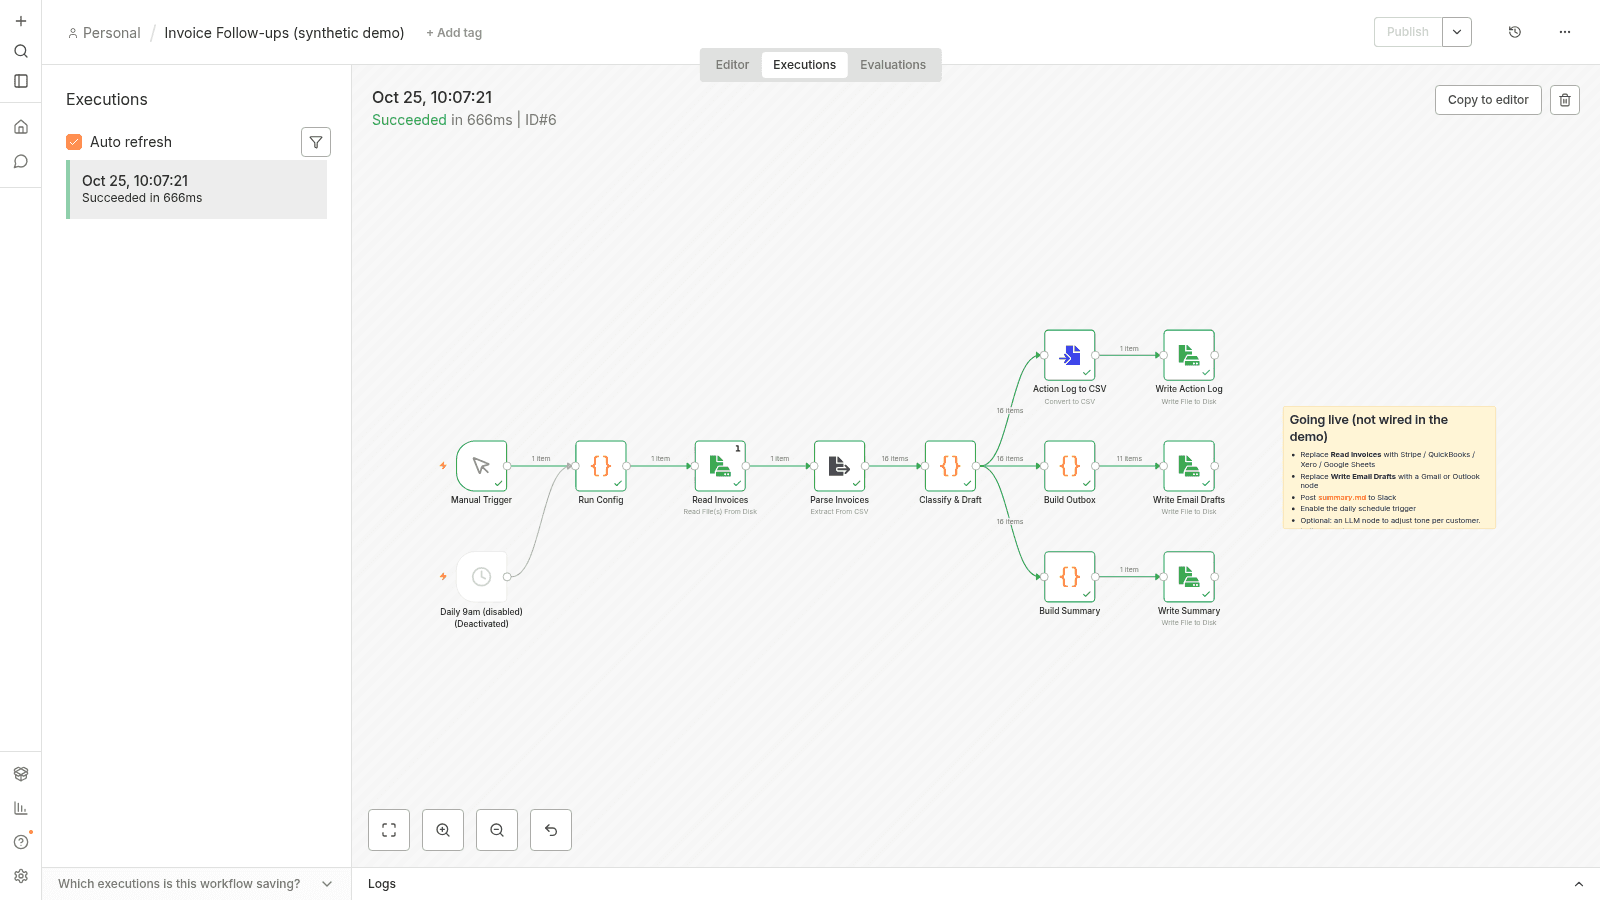Select the Write Email Drafts node
Viewport: 1600px width, 900px height.
pyautogui.click(x=1189, y=466)
